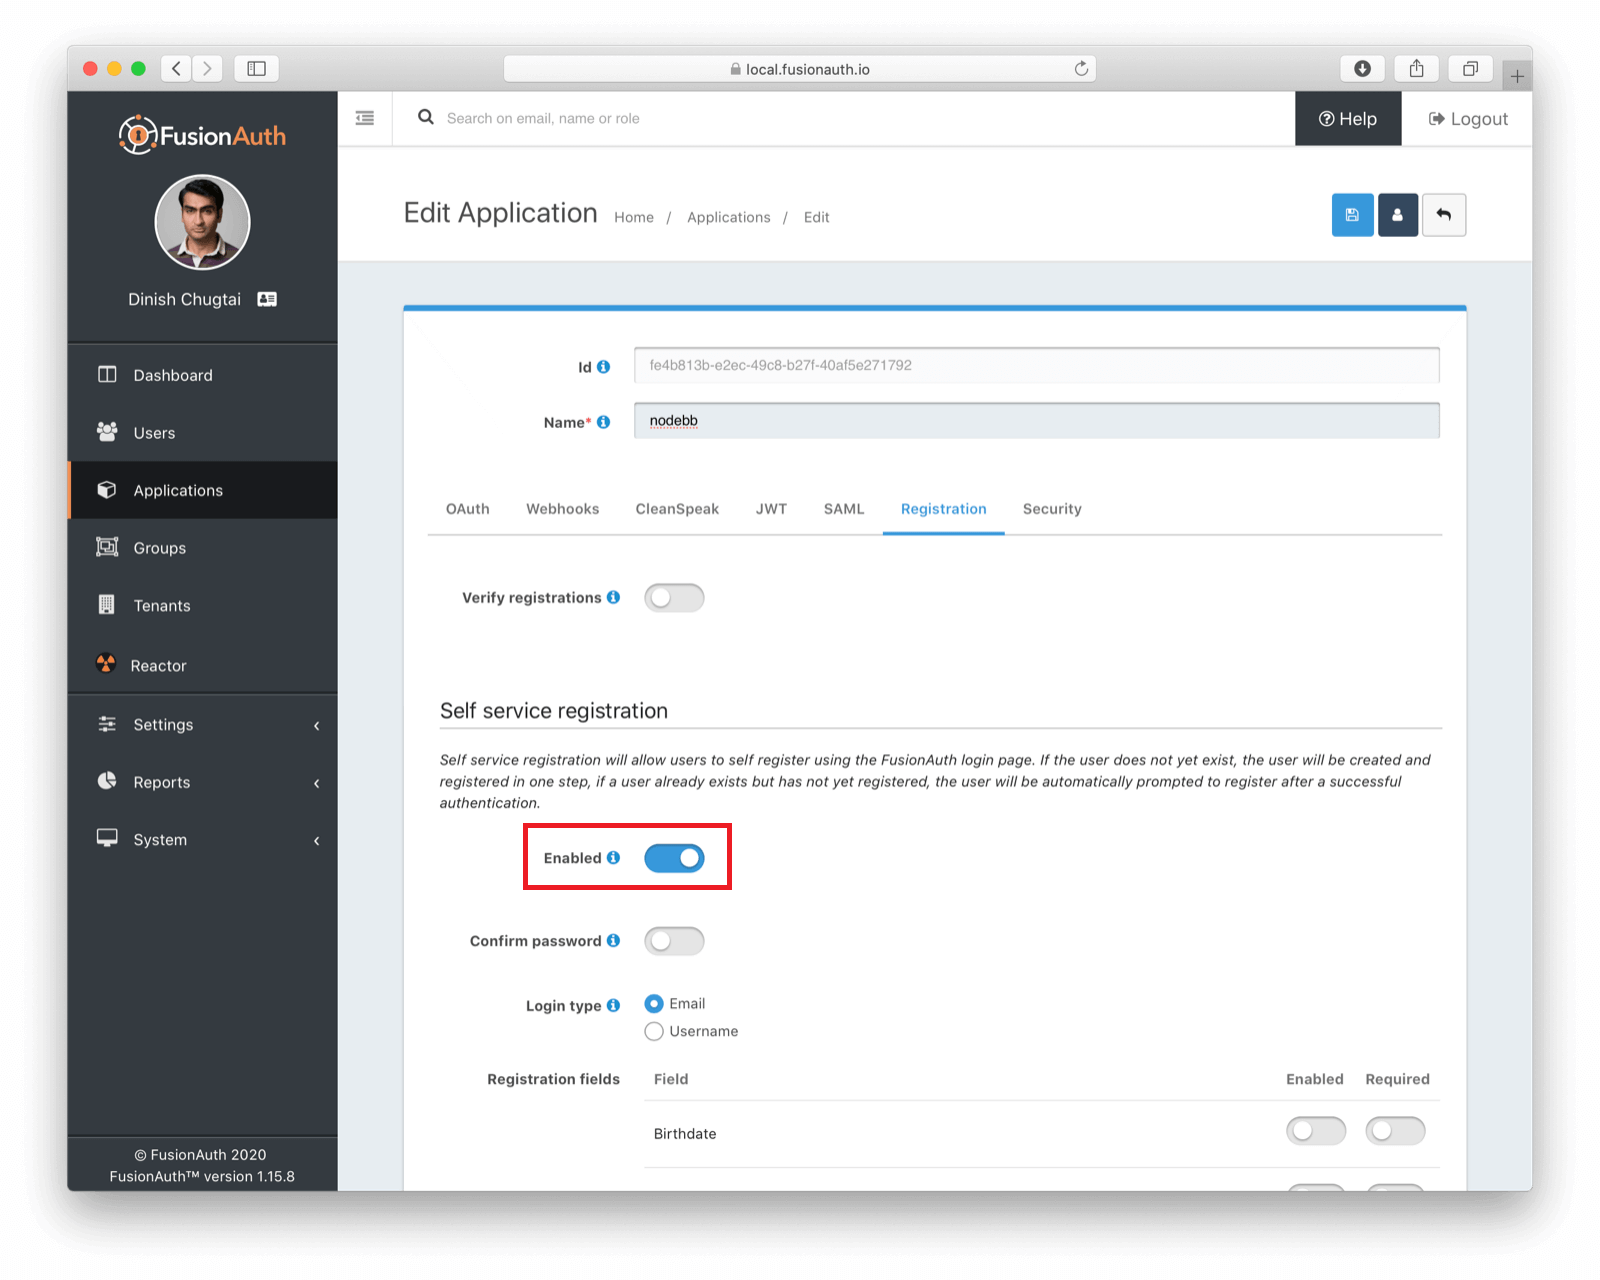Image resolution: width=1600 pixels, height=1280 pixels.
Task: Open Applications in the sidebar
Action: (x=202, y=490)
